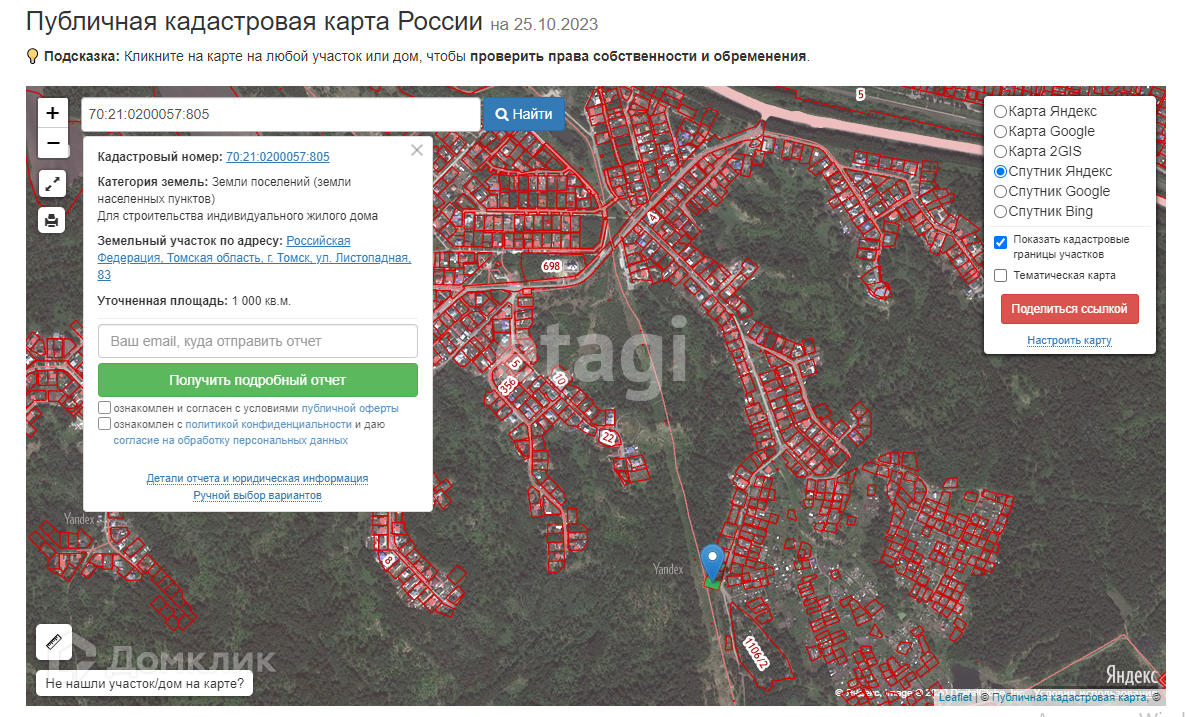This screenshot has height=717, width=1186.
Task: Toggle fullscreen map view icon
Action: pos(52,184)
